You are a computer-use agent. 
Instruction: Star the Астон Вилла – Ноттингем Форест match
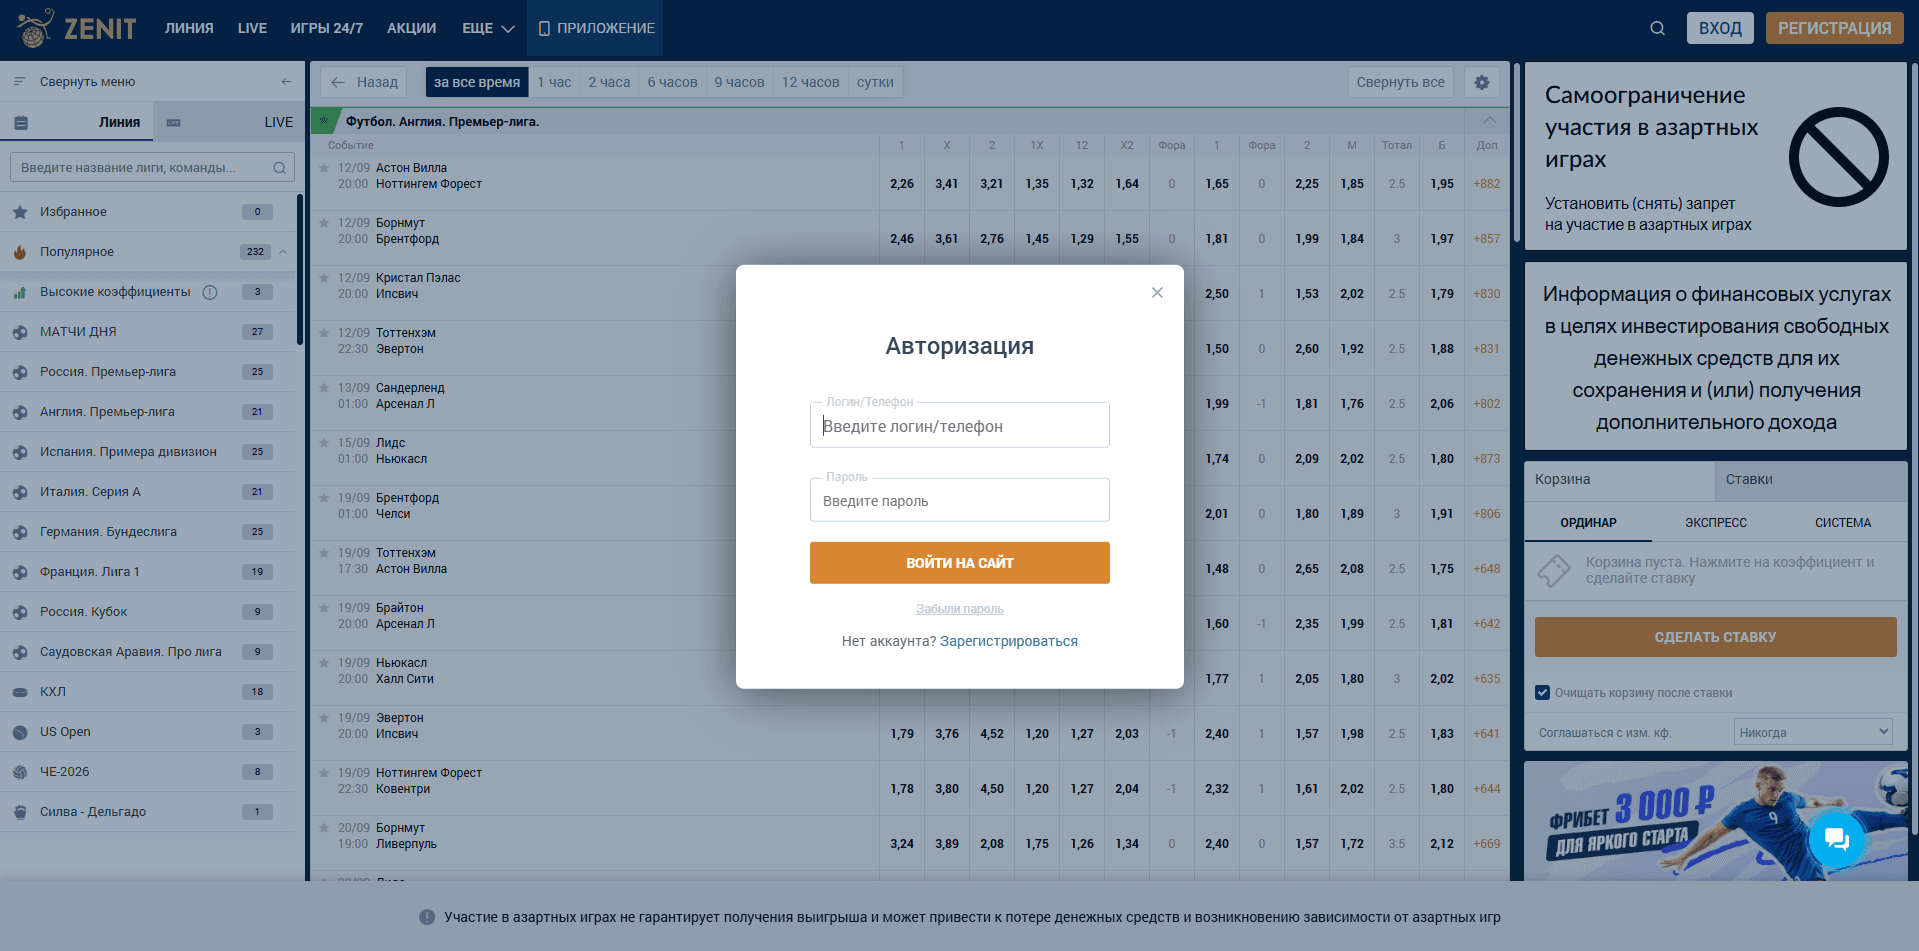click(x=324, y=168)
